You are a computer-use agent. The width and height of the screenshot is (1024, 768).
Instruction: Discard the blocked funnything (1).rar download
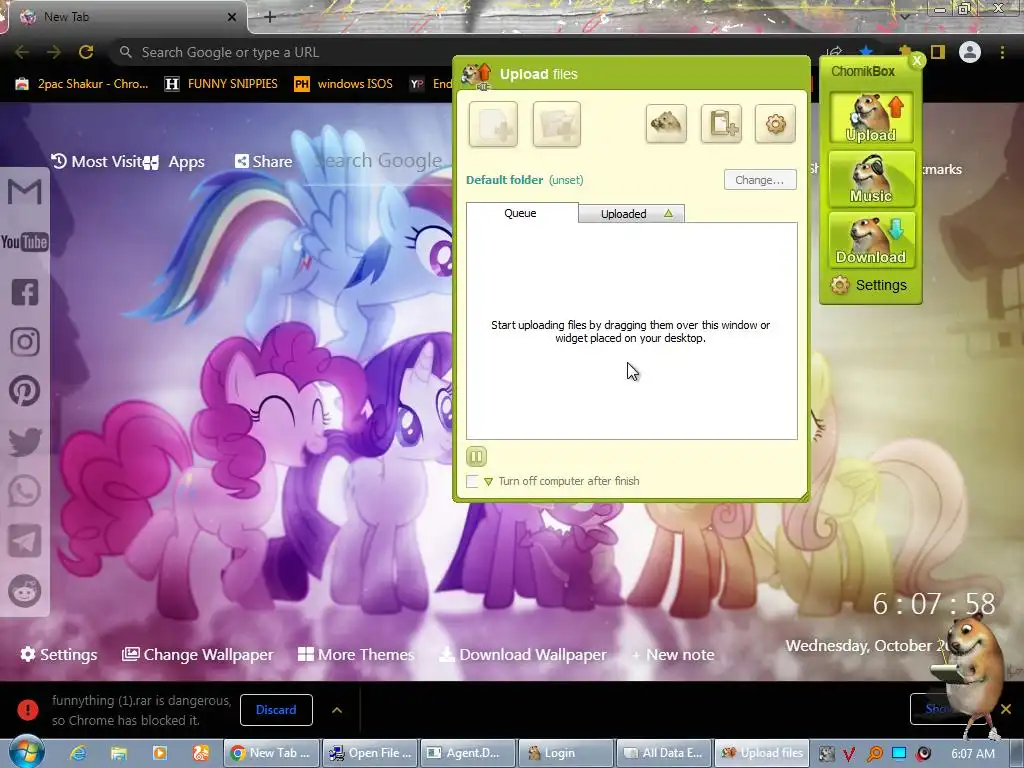coord(276,710)
